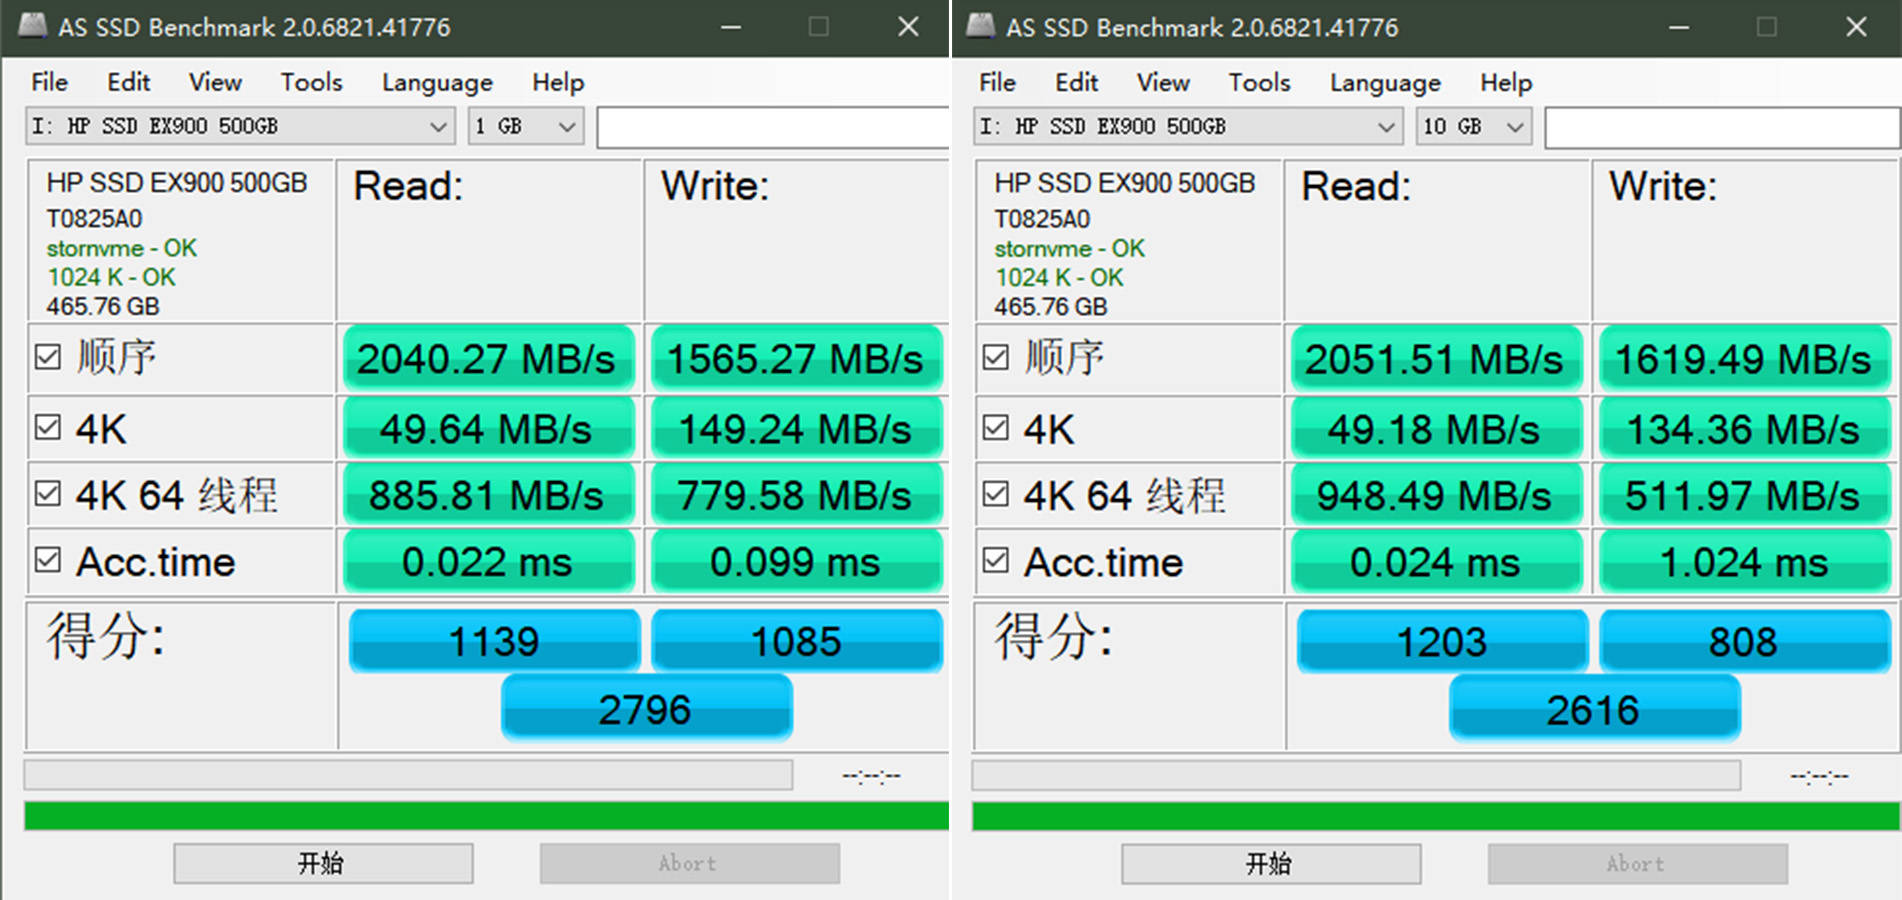Click the 0.022 ms access time result
The height and width of the screenshot is (900, 1902).
coord(488,561)
